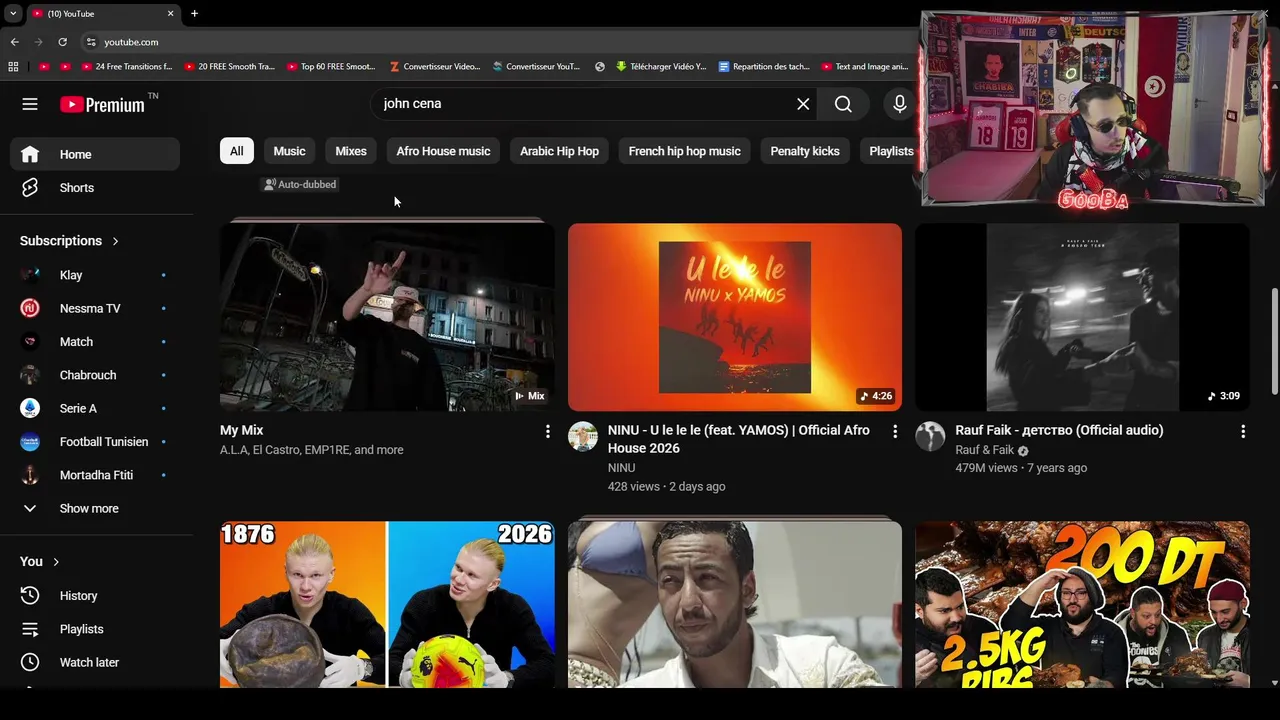Select the Playlists filter chip
Image resolution: width=1280 pixels, height=720 pixels.
(x=889, y=151)
